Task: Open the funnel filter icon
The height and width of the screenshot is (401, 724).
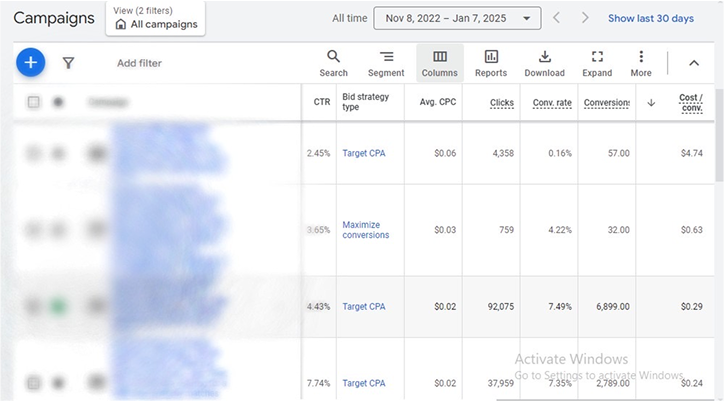Action: coord(68,63)
